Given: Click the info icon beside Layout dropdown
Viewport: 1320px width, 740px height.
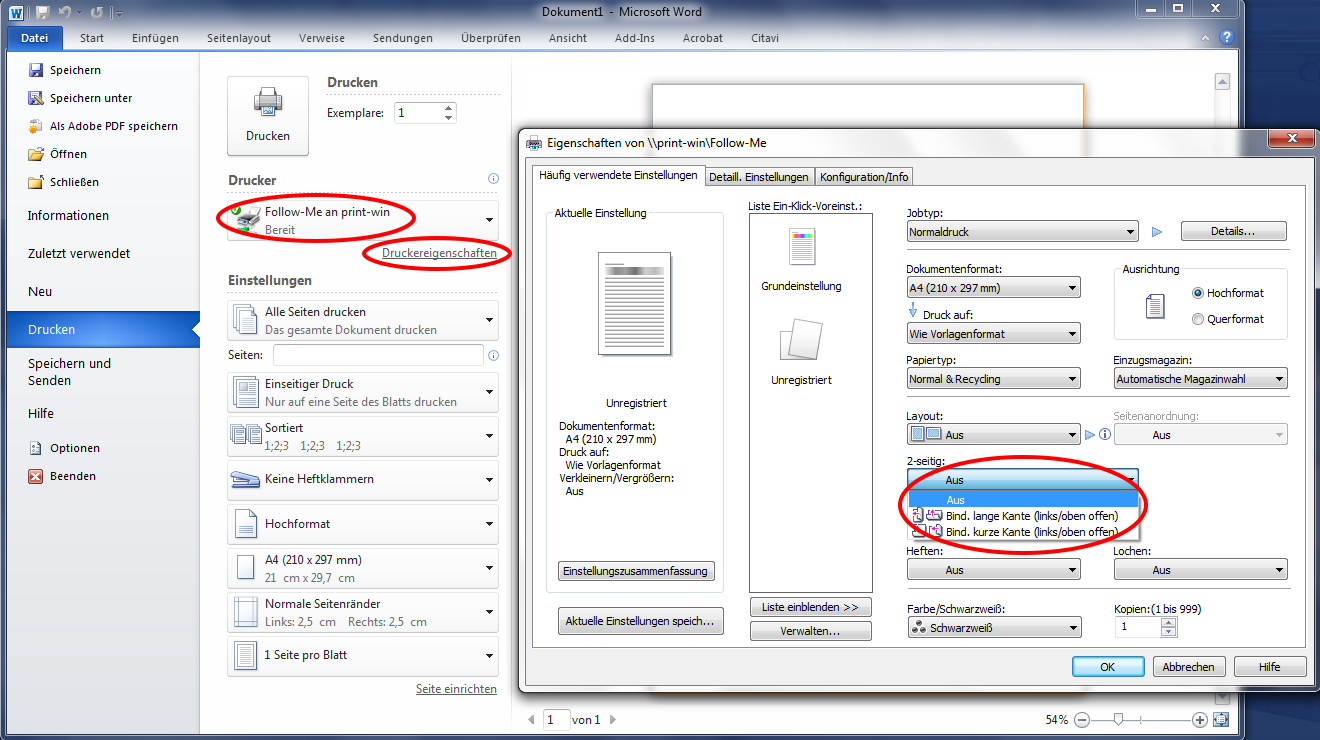Looking at the screenshot, I should click(x=1105, y=435).
